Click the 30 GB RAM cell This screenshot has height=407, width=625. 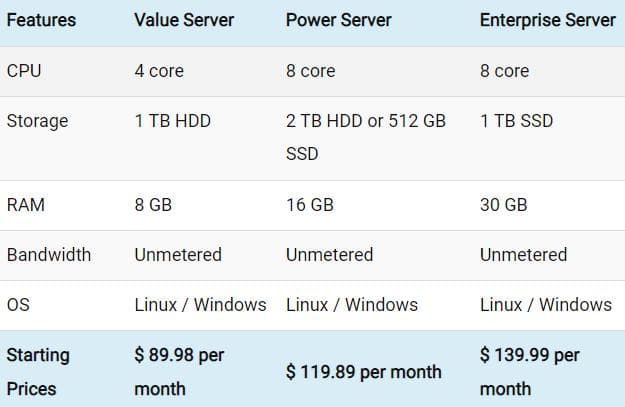[x=503, y=205]
